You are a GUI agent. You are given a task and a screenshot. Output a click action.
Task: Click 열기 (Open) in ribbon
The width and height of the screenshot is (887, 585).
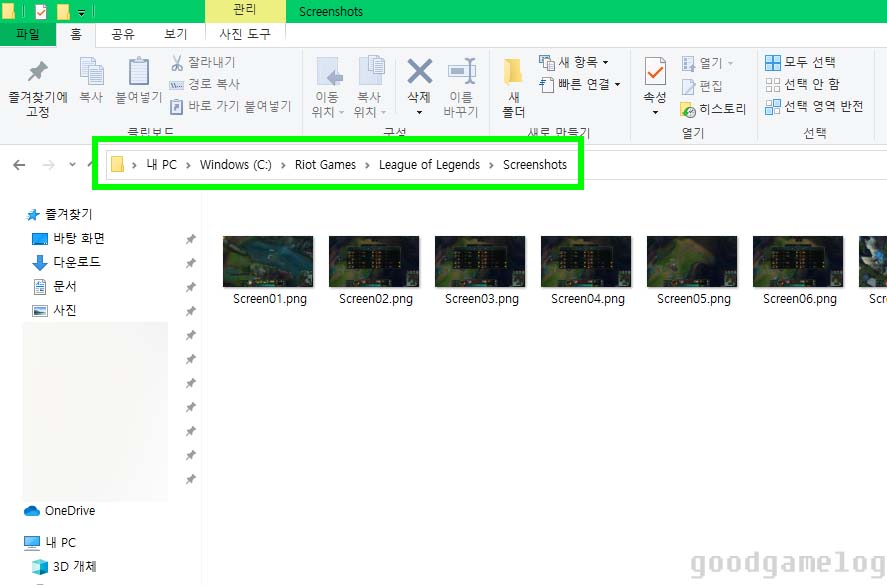tap(707, 63)
